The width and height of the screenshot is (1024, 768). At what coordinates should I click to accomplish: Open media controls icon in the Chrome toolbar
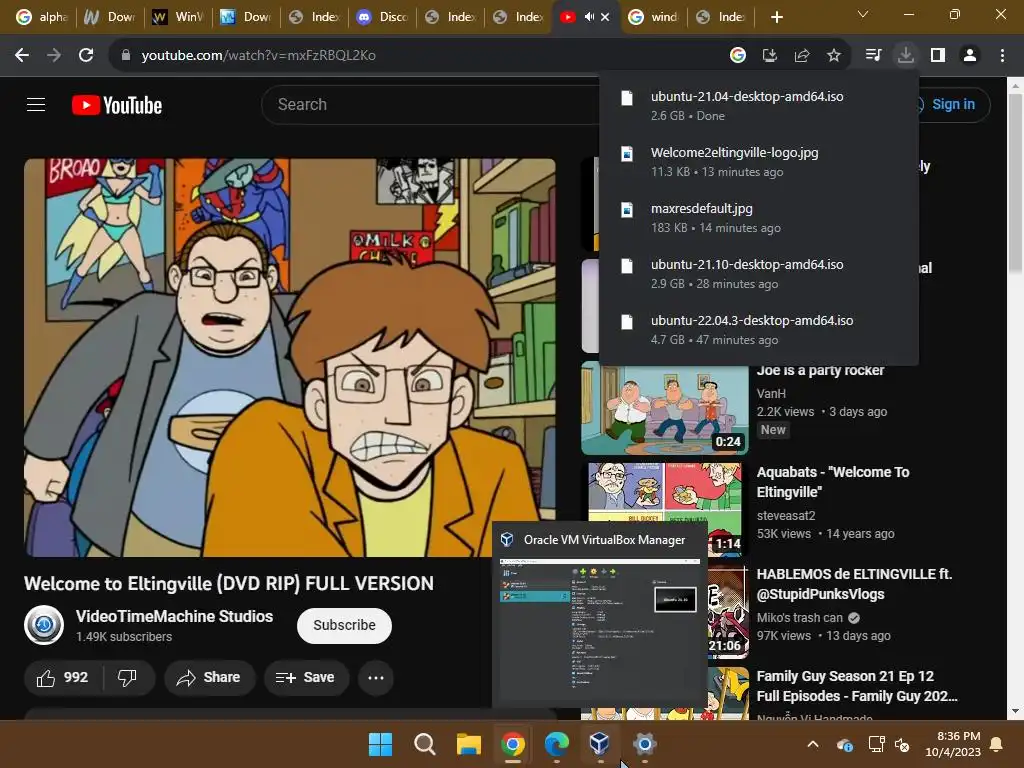coord(873,56)
